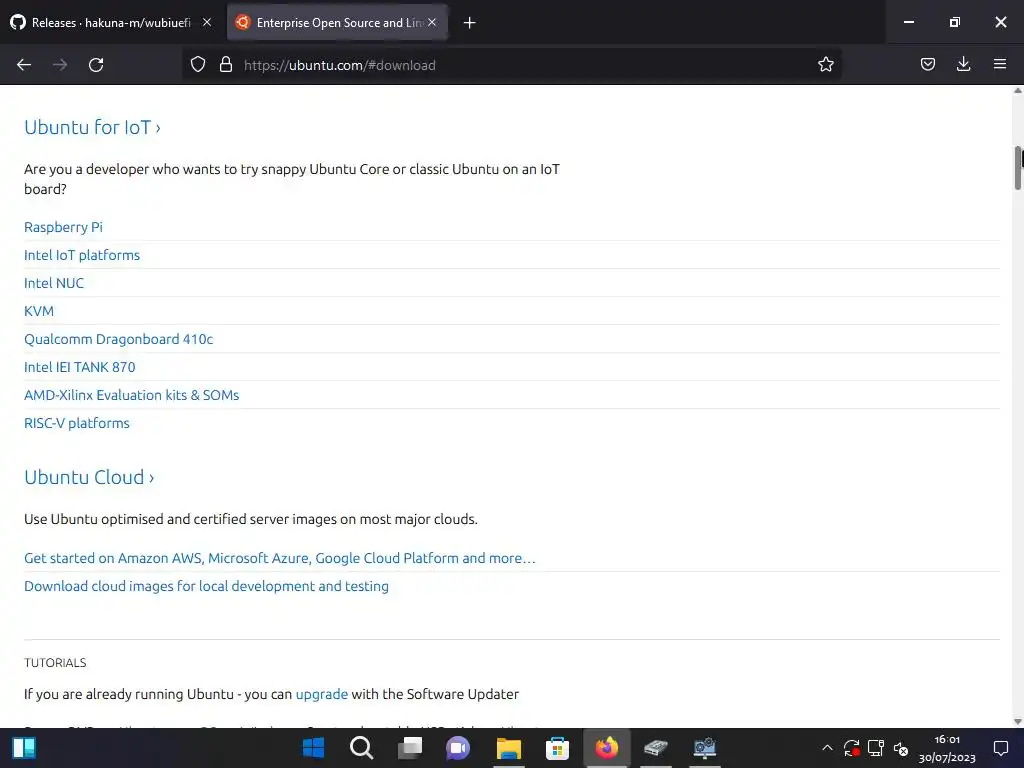Click the sync update tray icon
Screen dimensions: 1024x768
pos(851,748)
